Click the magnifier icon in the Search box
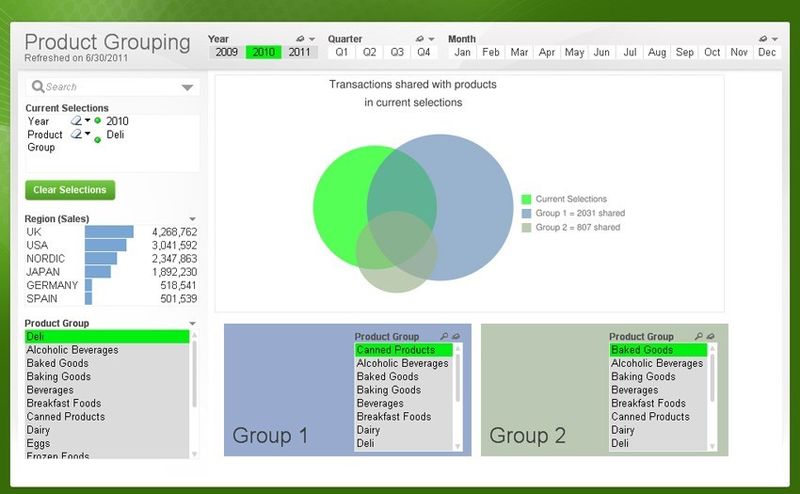 [x=38, y=86]
